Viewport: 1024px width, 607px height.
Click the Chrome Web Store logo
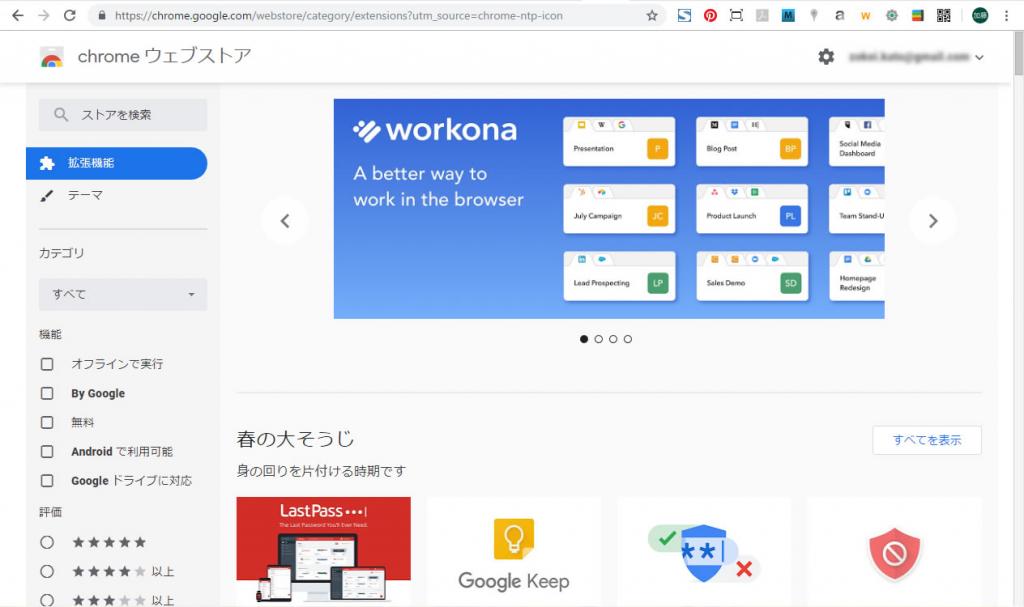pos(52,57)
